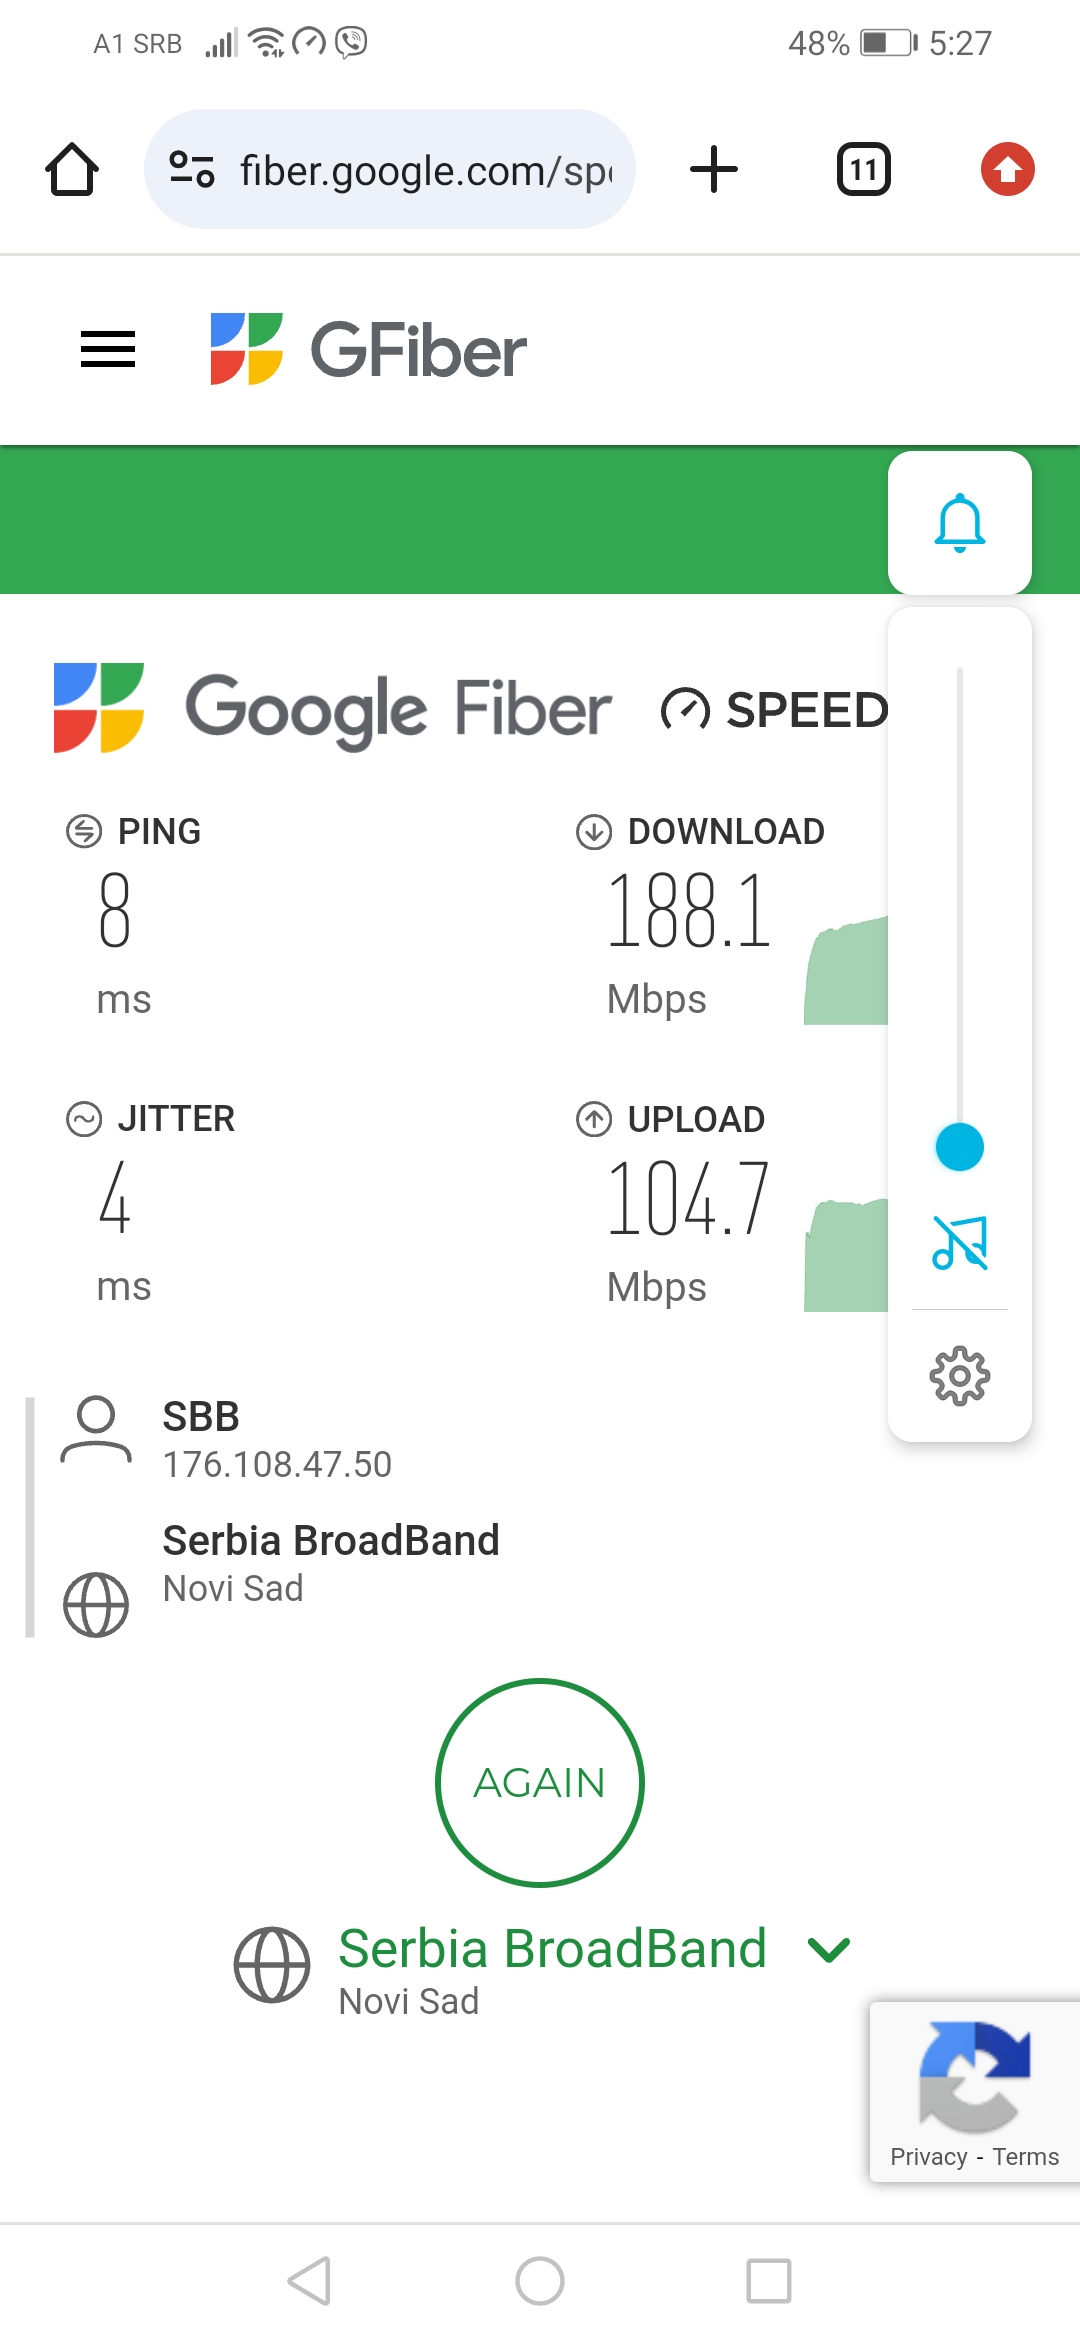1080x2340 pixels.
Task: Open the gear settings icon
Action: (x=959, y=1376)
